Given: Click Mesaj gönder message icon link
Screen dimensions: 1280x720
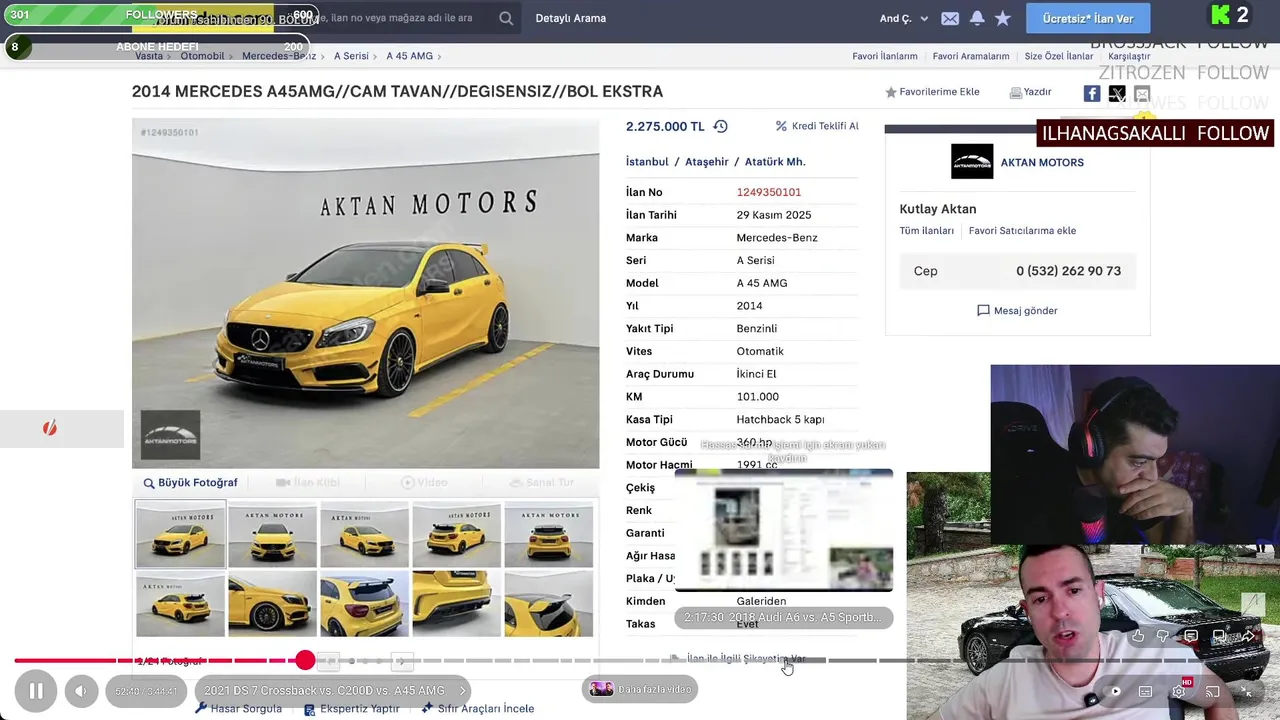Looking at the screenshot, I should 1017,310.
